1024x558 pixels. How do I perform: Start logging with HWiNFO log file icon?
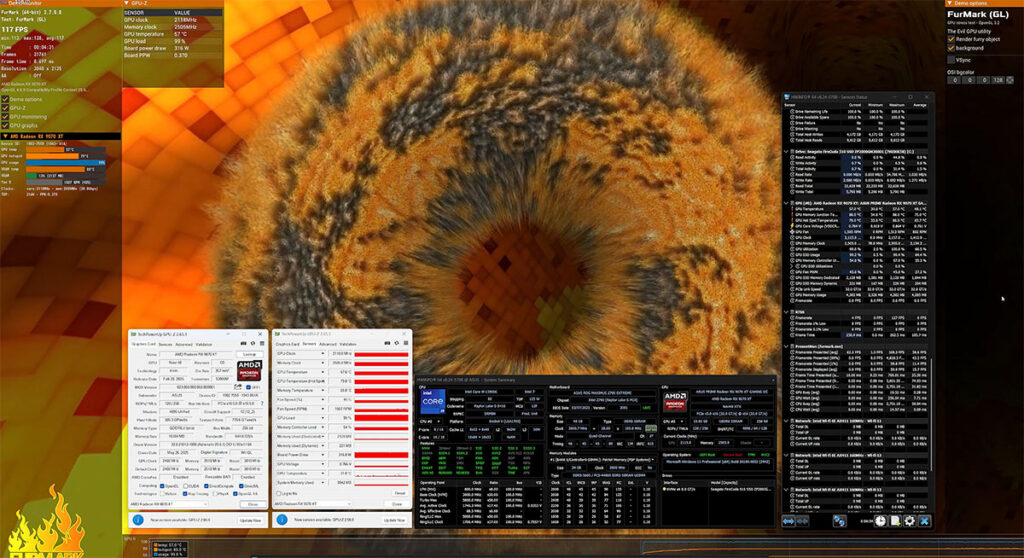pyautogui.click(x=895, y=521)
